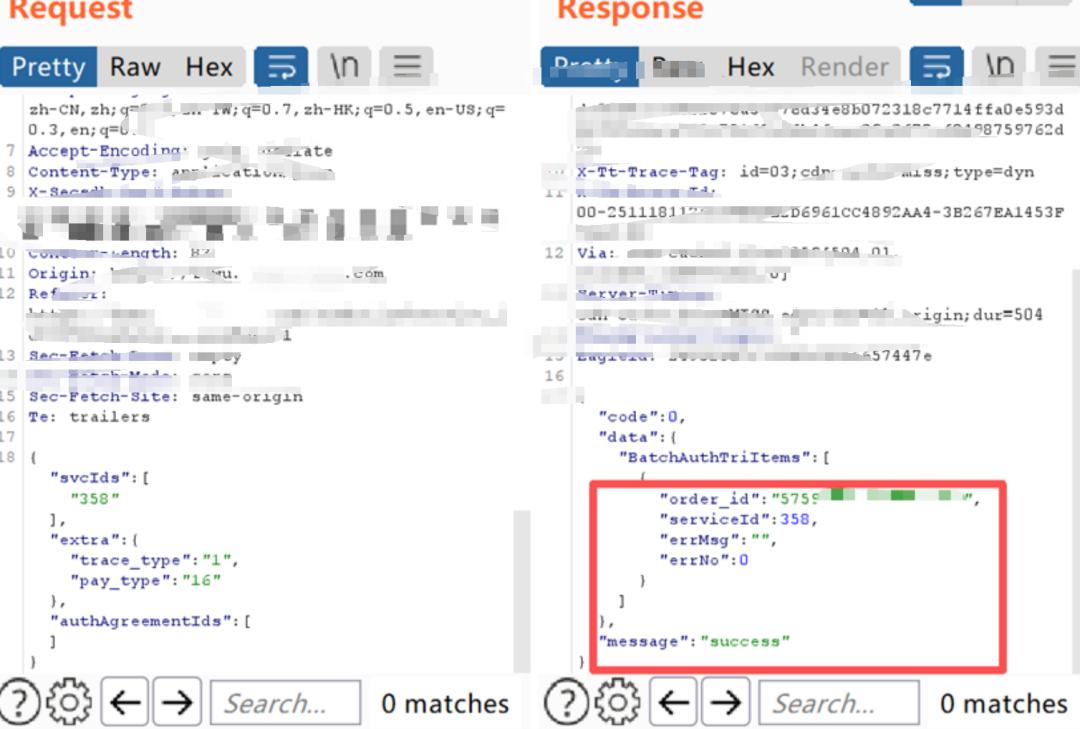Show non-printable characters in Request panel
Image resolution: width=1080 pixels, height=729 pixels.
[344, 67]
